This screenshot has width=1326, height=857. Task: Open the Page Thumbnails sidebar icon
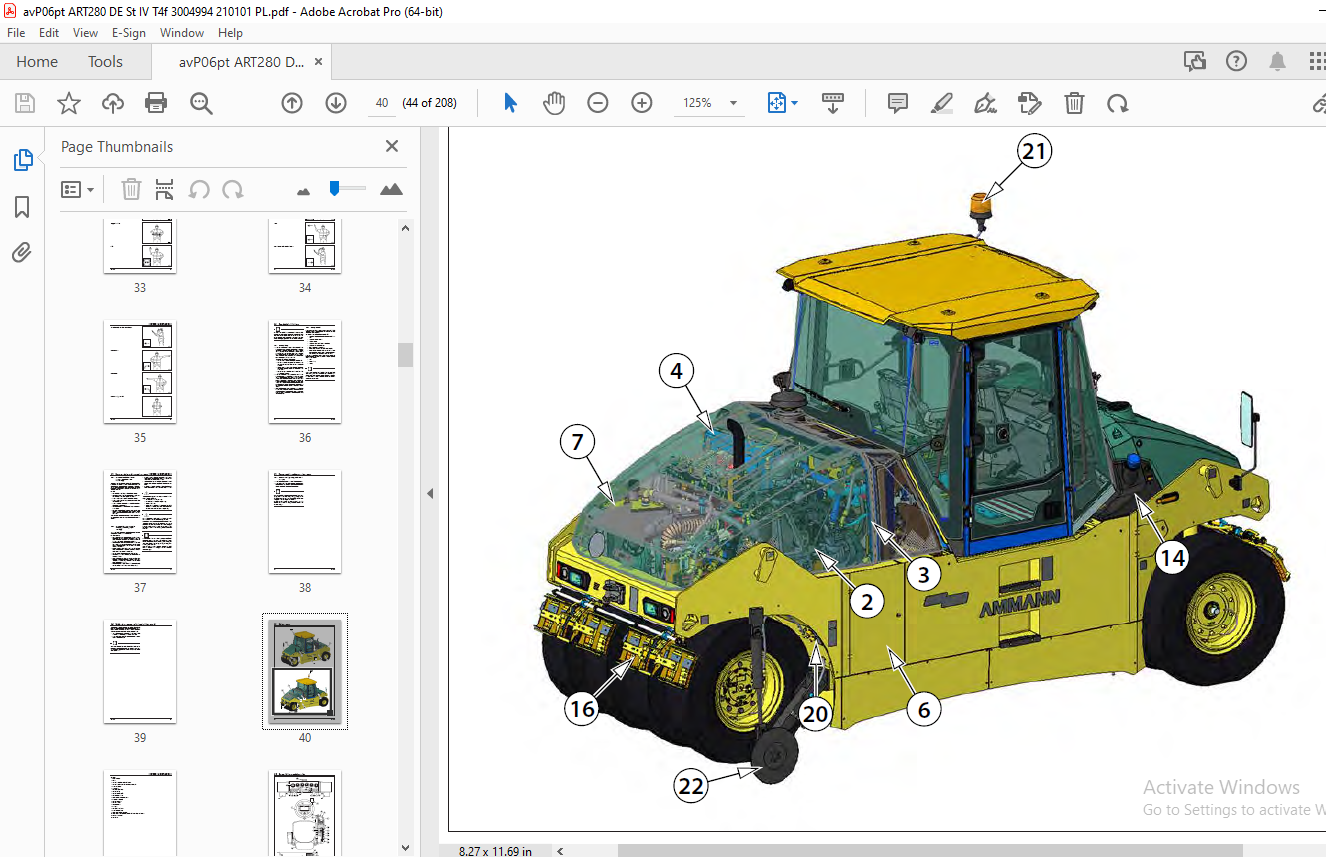22,160
